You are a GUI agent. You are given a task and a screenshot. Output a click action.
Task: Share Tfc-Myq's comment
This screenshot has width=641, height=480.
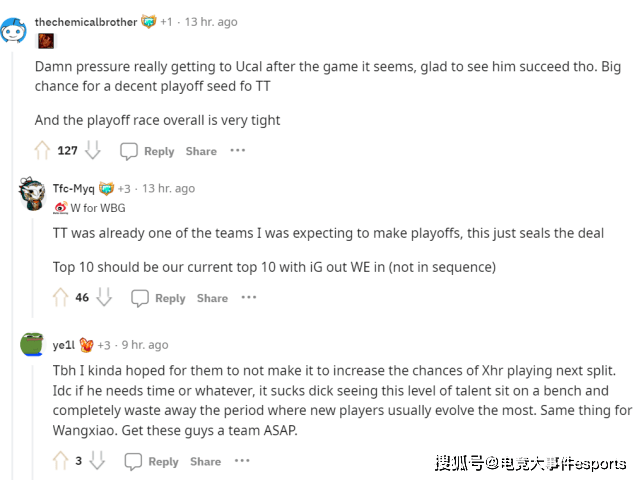pos(212,298)
